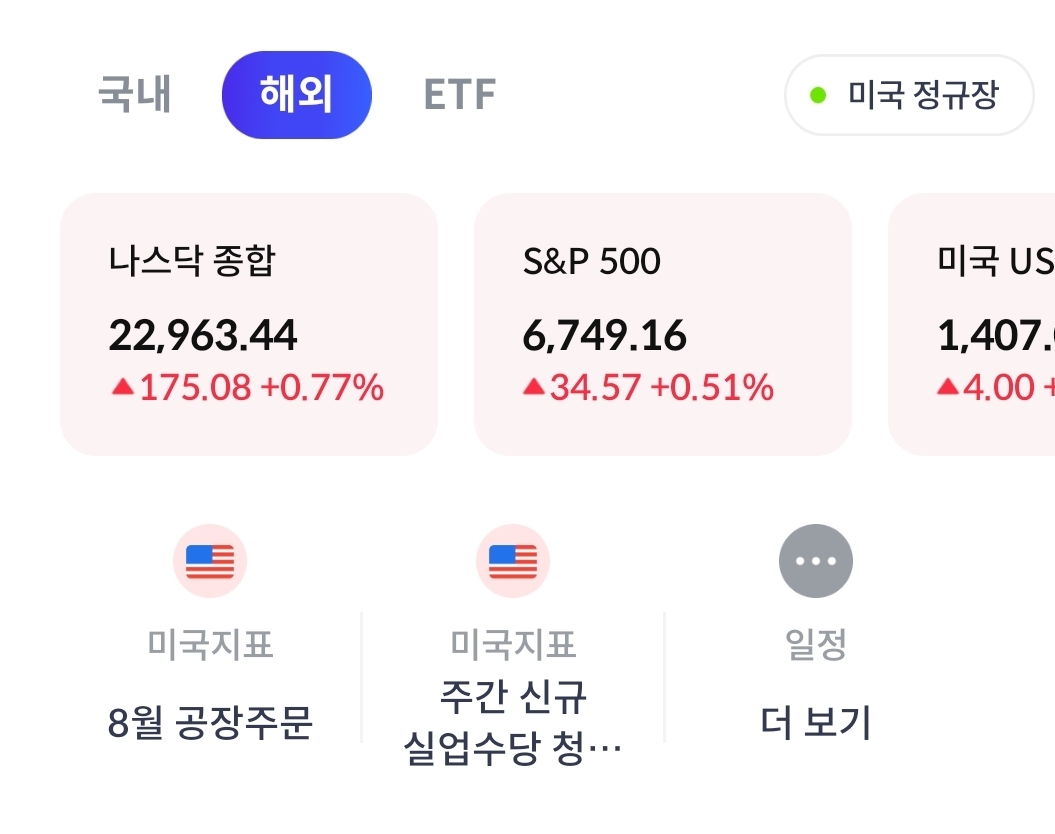Tap the 미국 정규장 market status button

tap(909, 95)
